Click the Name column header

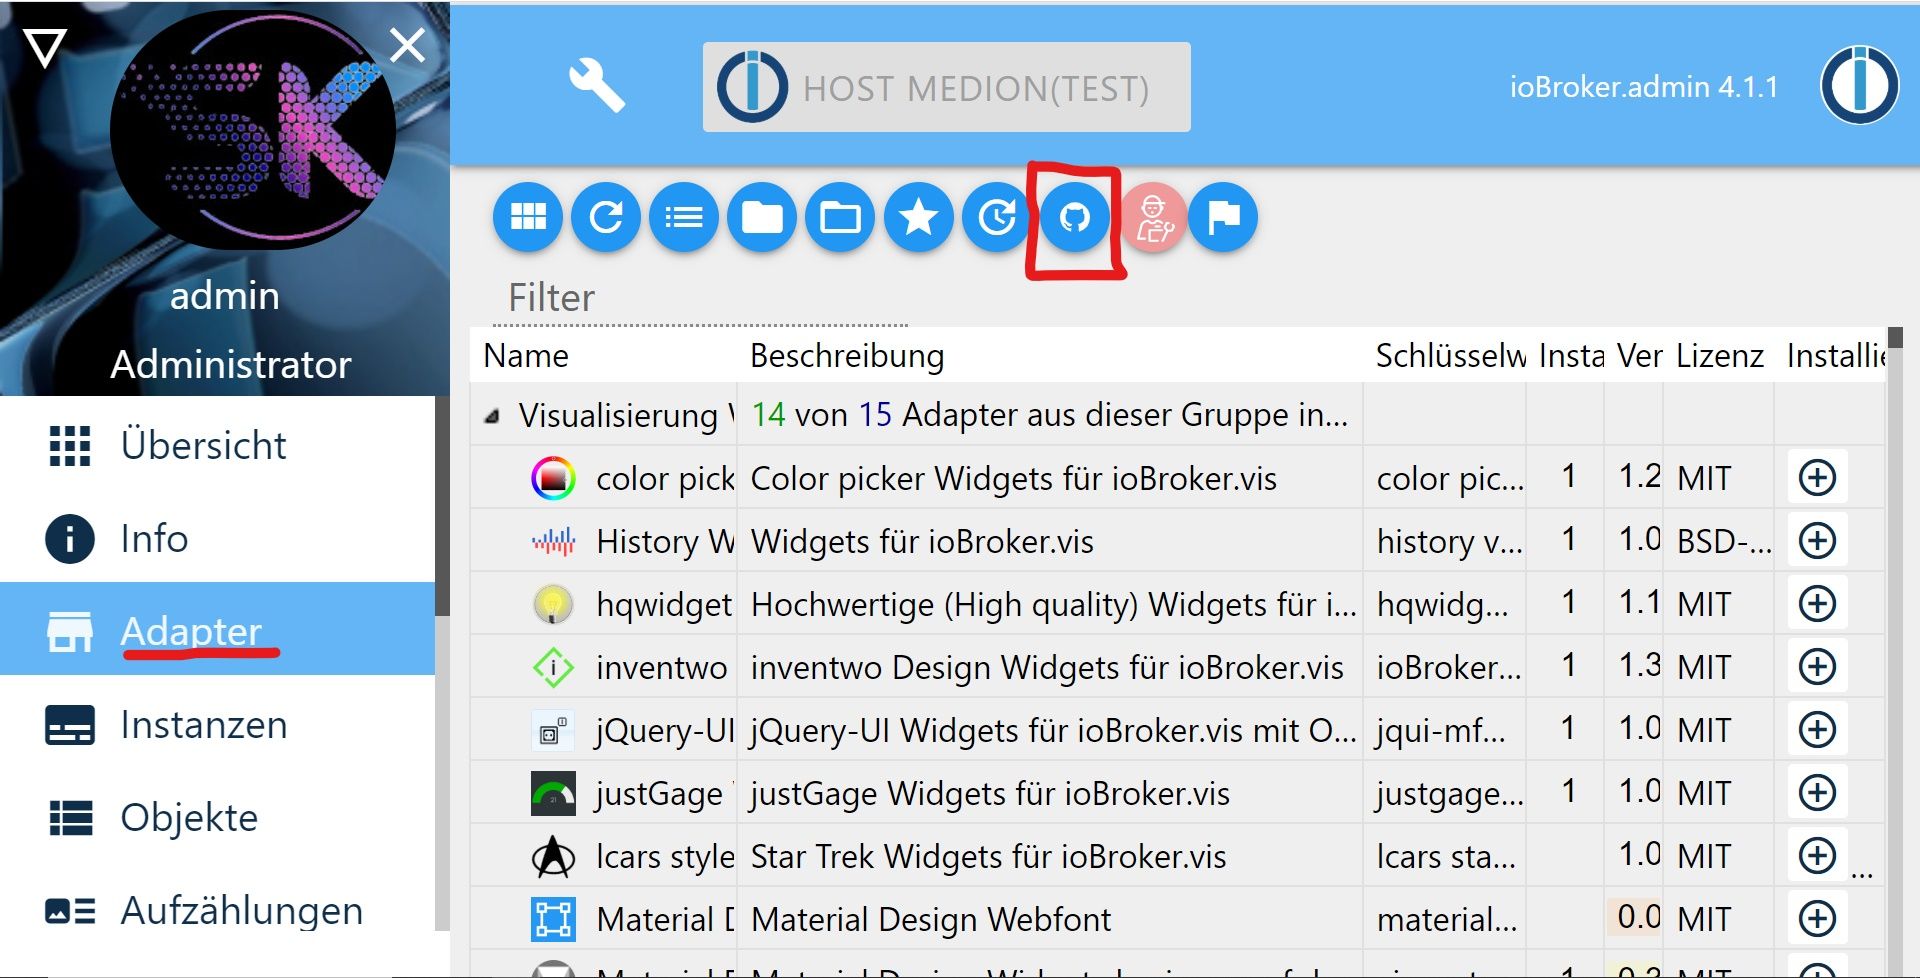(526, 356)
